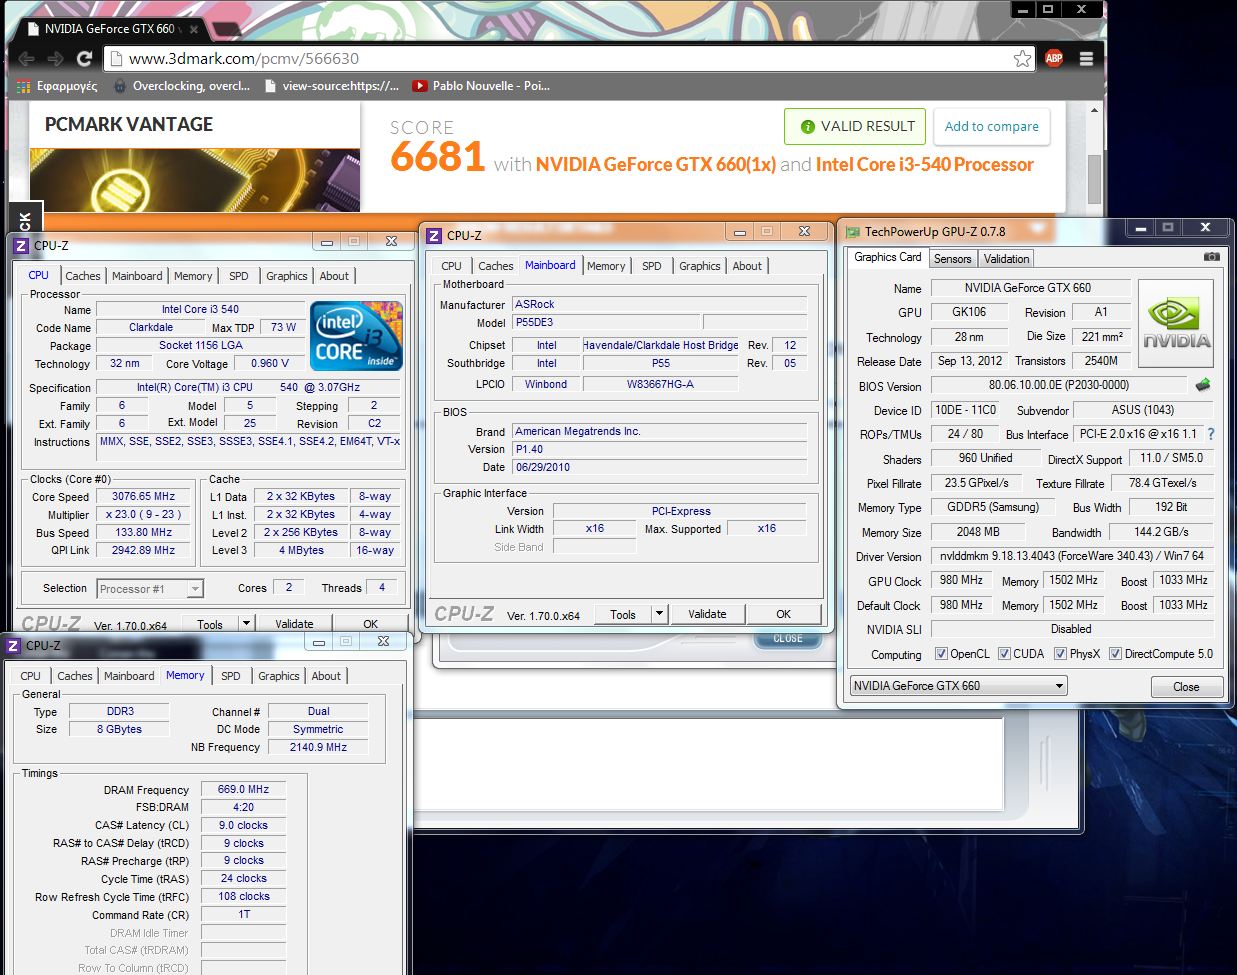This screenshot has height=975, width=1237.
Task: Click OK in CPU-Z Mainboard window
Action: click(x=784, y=614)
